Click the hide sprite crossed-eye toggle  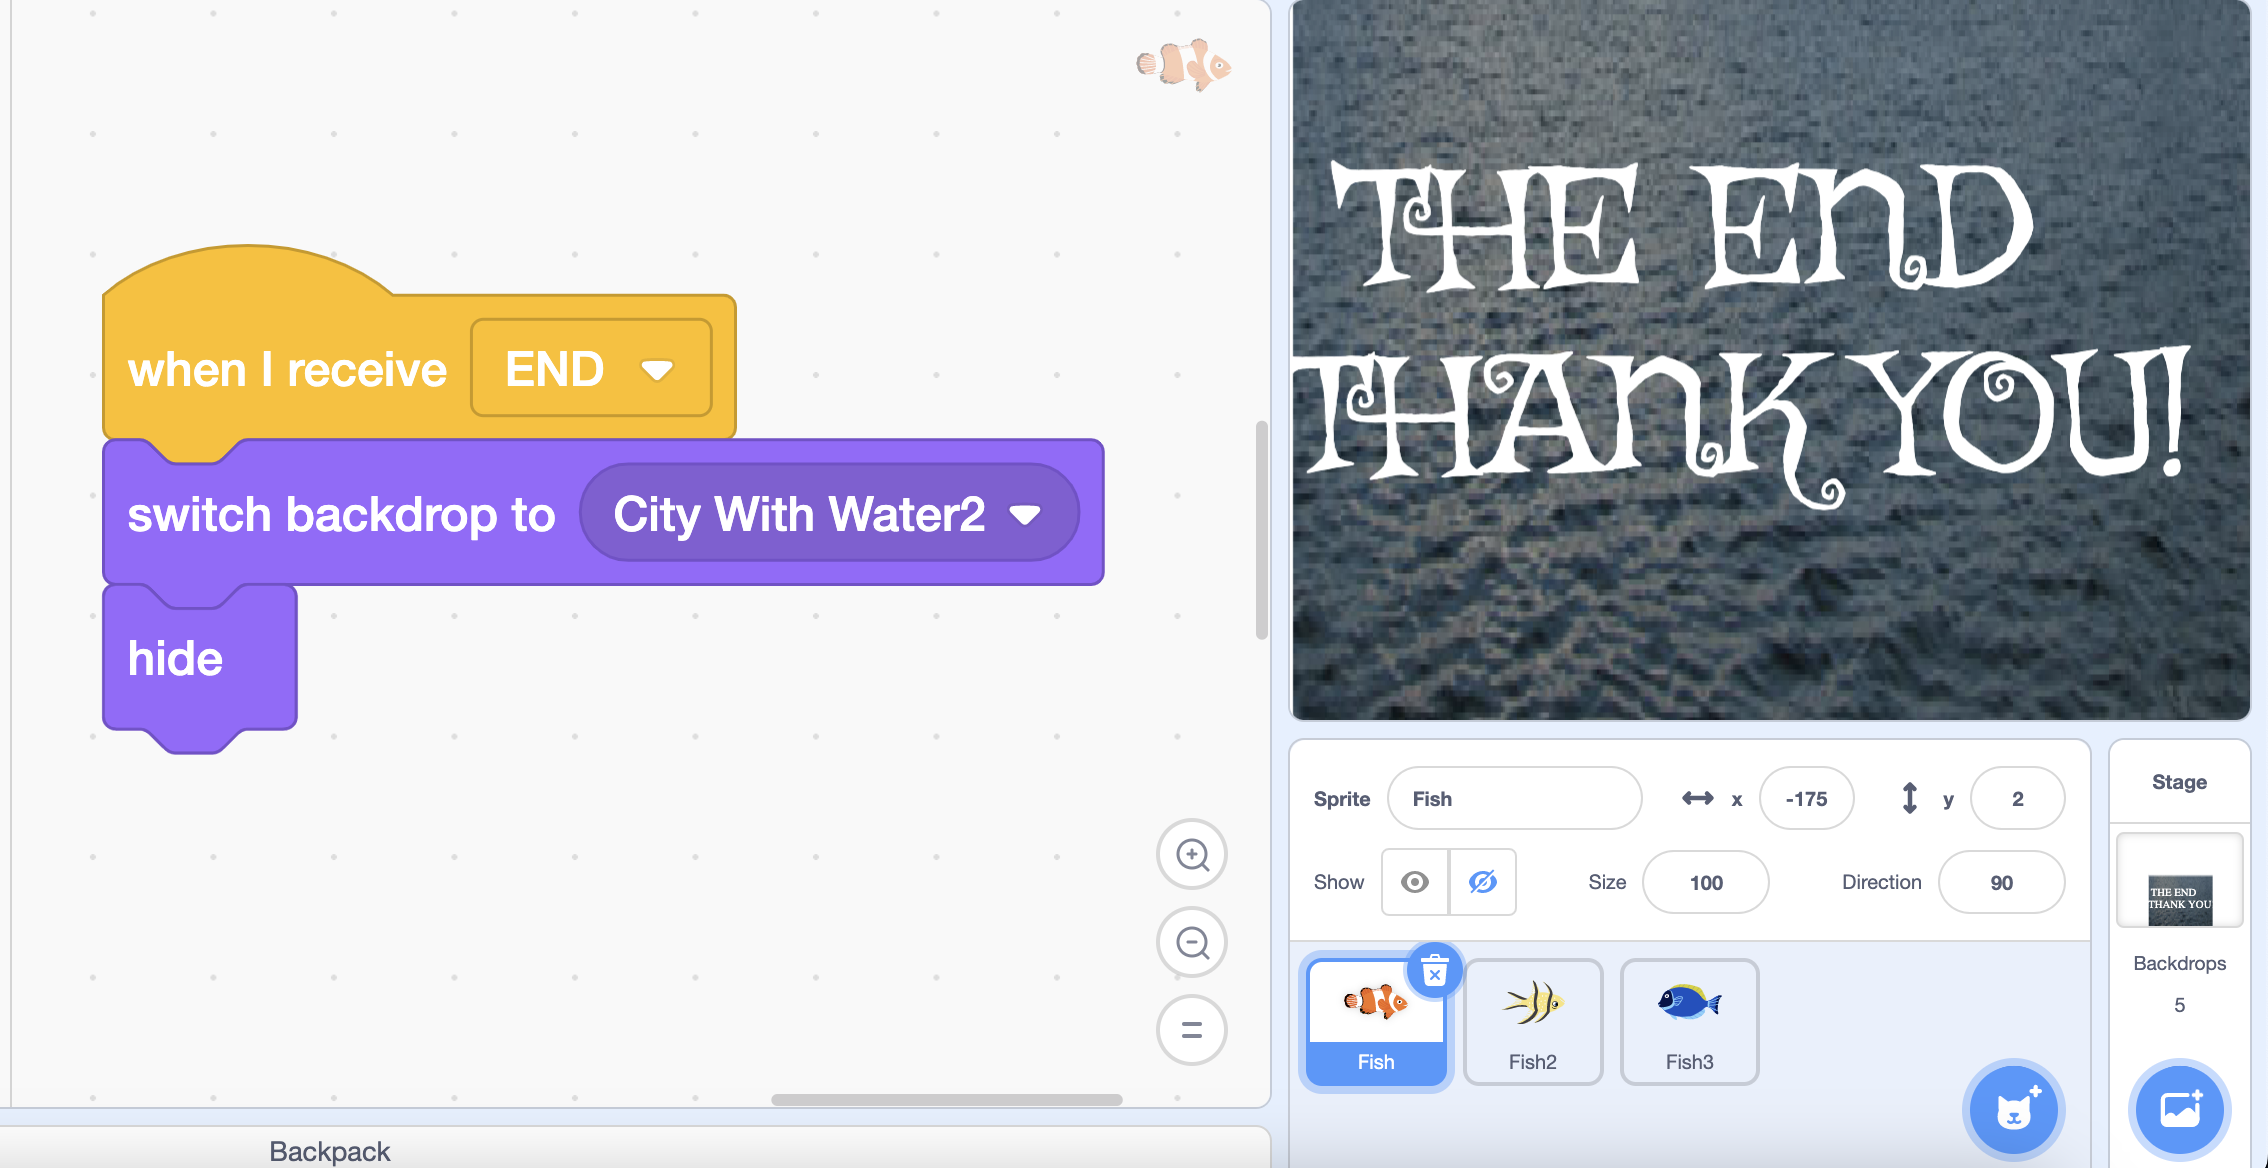click(x=1483, y=883)
